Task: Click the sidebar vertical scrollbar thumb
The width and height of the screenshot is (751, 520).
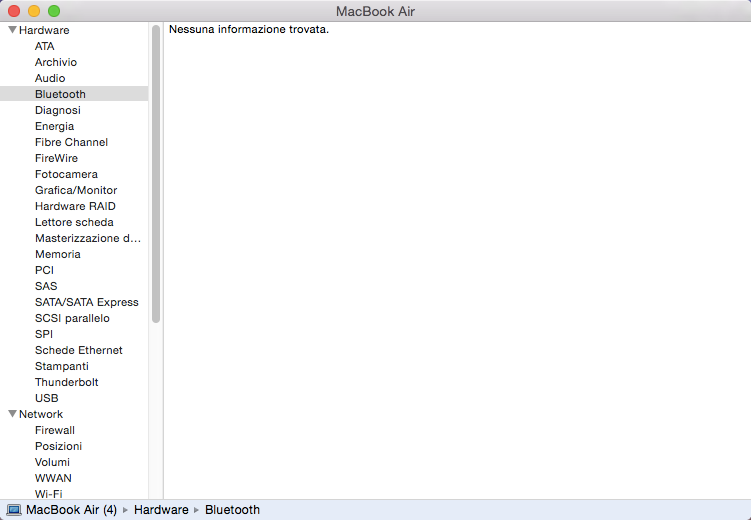Action: click(156, 174)
